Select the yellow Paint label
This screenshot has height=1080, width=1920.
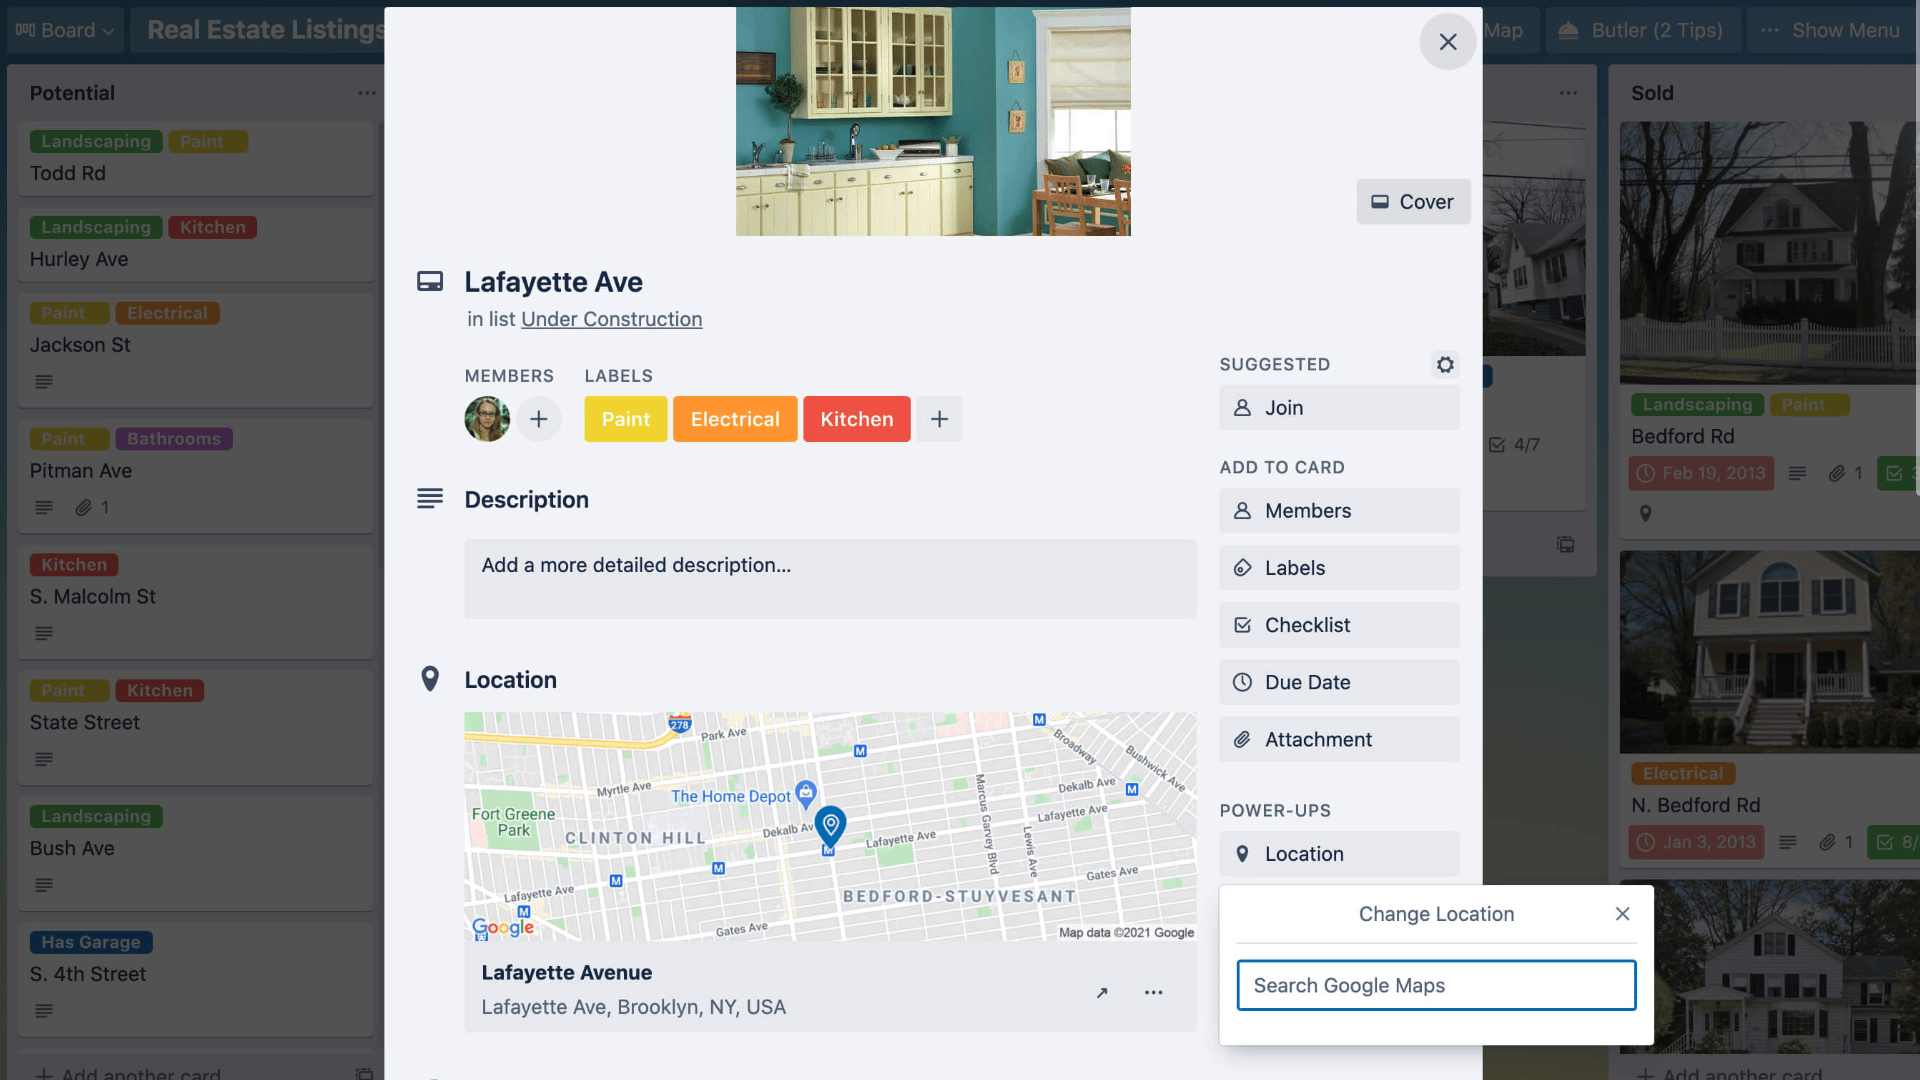point(625,419)
